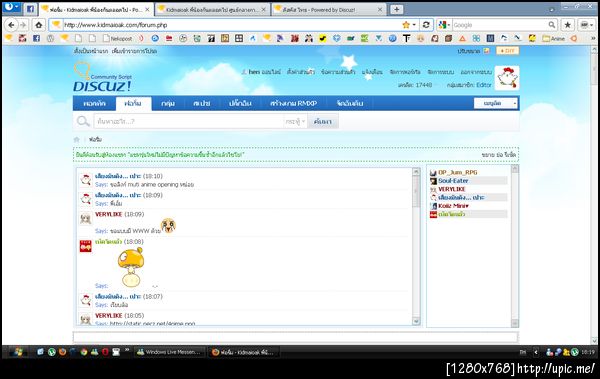
Task: Switch to the Powered by Discuz tab
Action: pyautogui.click(x=329, y=10)
